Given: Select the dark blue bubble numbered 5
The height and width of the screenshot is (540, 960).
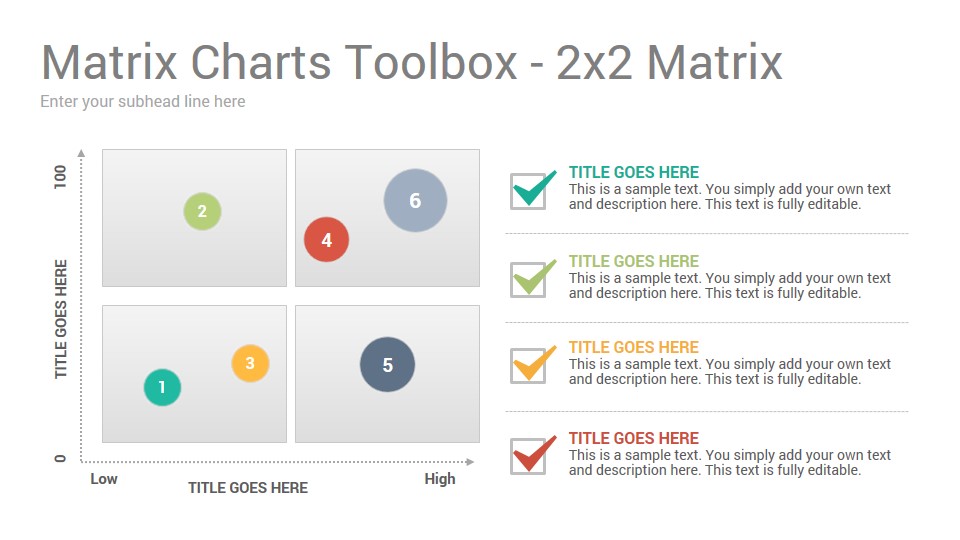Looking at the screenshot, I should point(388,364).
